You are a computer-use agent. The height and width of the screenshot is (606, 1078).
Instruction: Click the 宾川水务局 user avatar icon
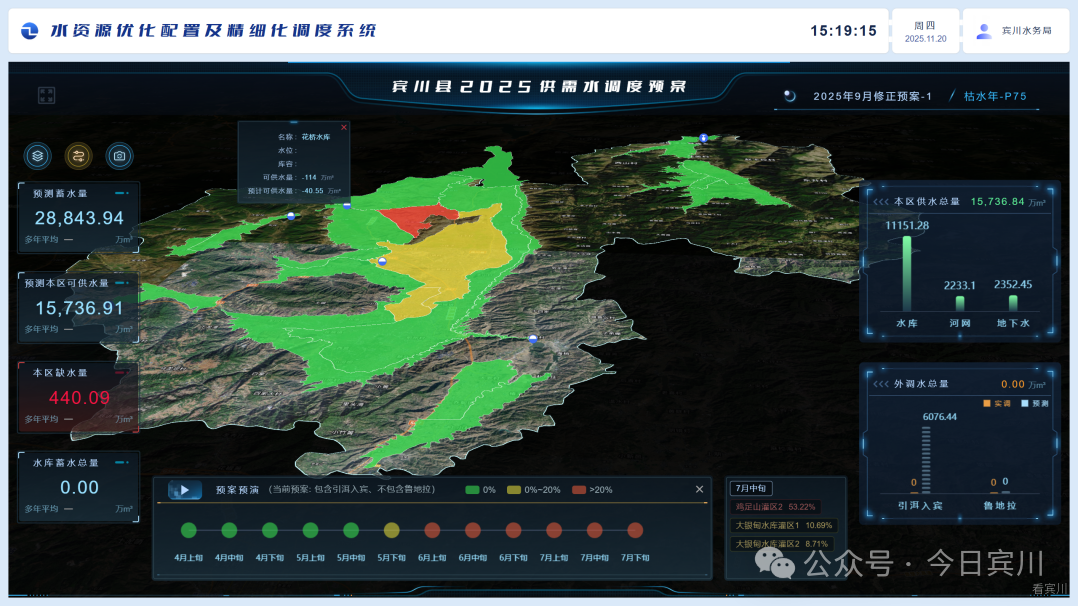pos(984,31)
